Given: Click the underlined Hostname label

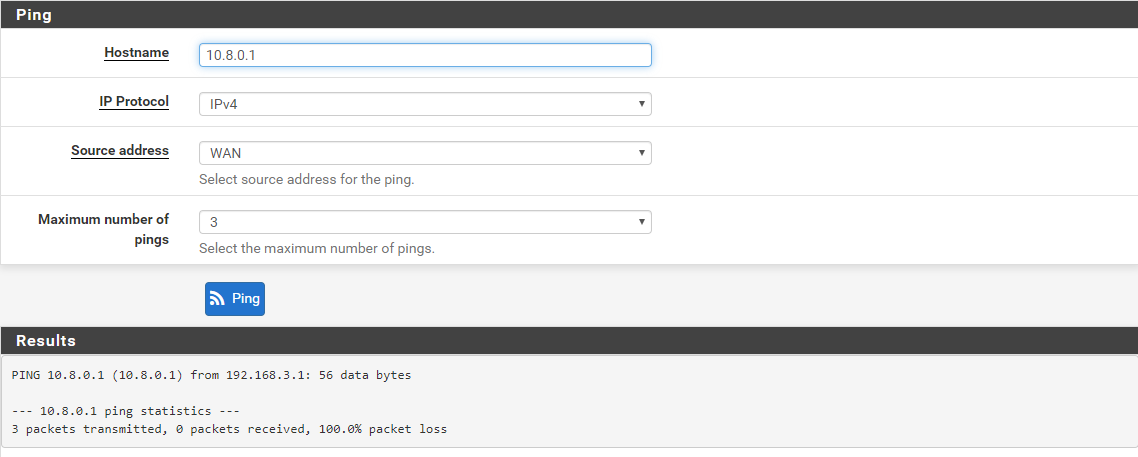Looking at the screenshot, I should [136, 53].
